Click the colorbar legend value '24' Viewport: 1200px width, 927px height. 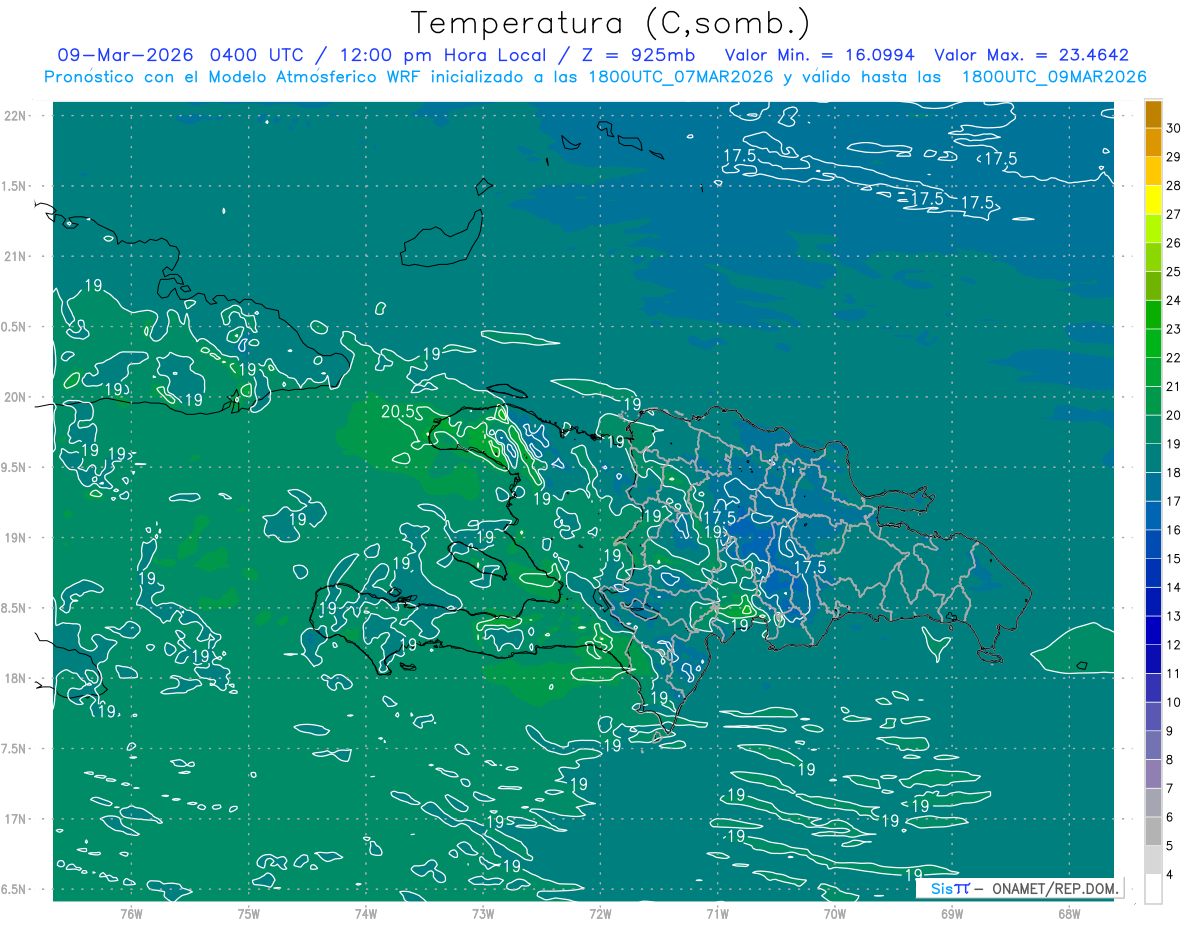pyautogui.click(x=1174, y=300)
